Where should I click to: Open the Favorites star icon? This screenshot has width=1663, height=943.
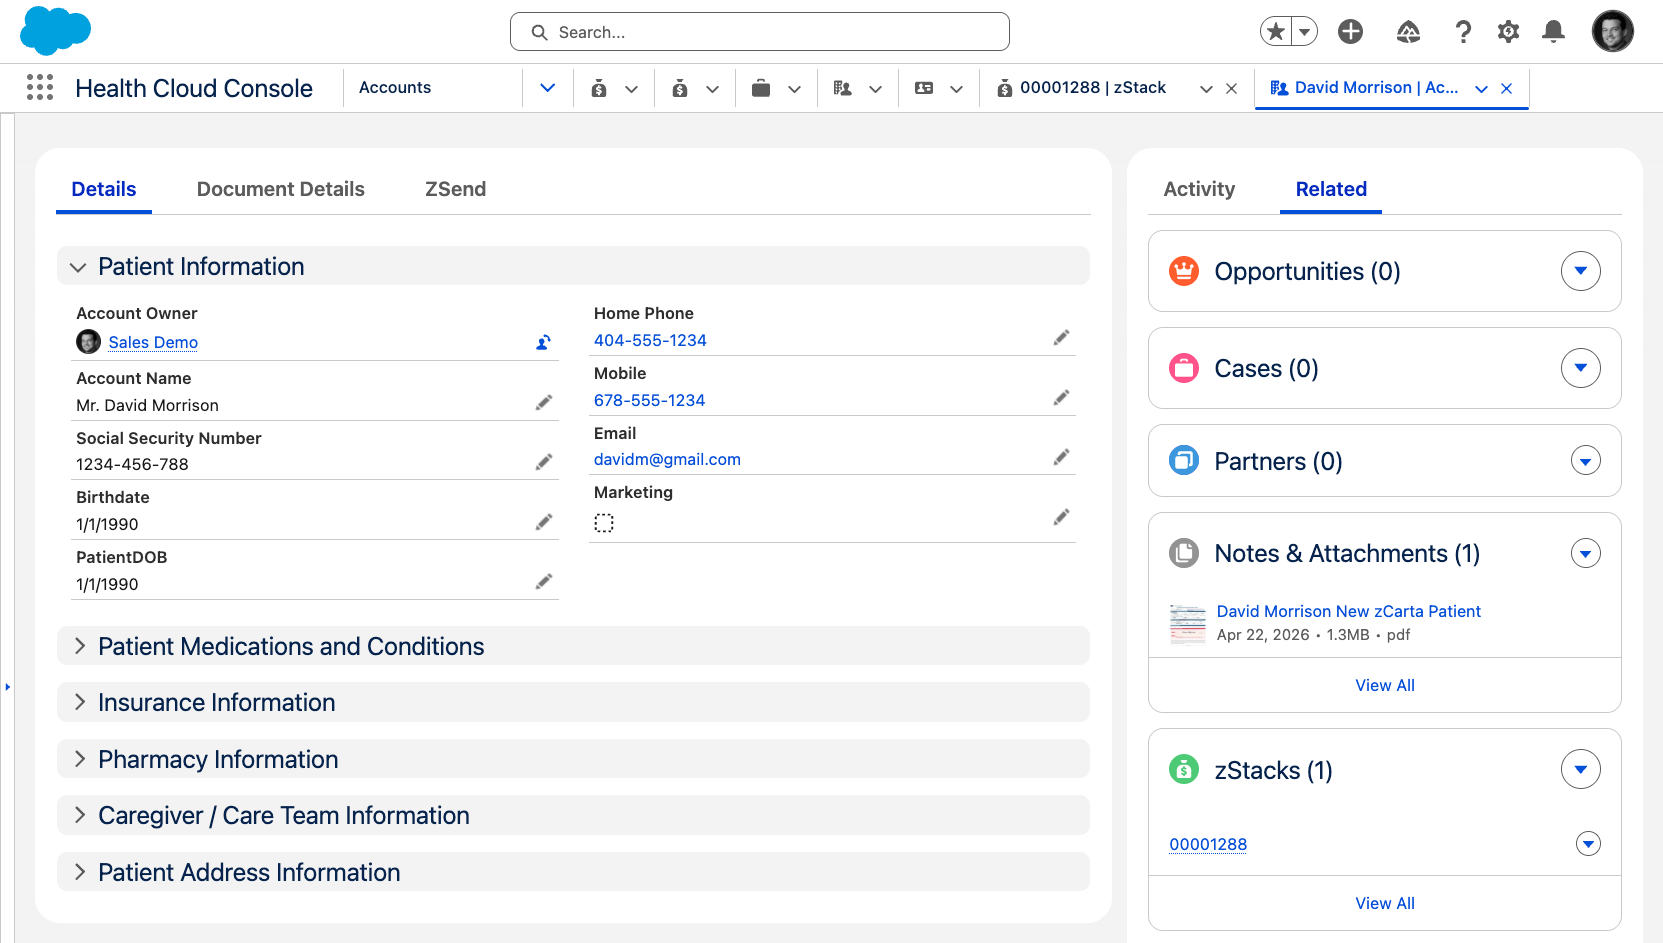[x=1276, y=32]
